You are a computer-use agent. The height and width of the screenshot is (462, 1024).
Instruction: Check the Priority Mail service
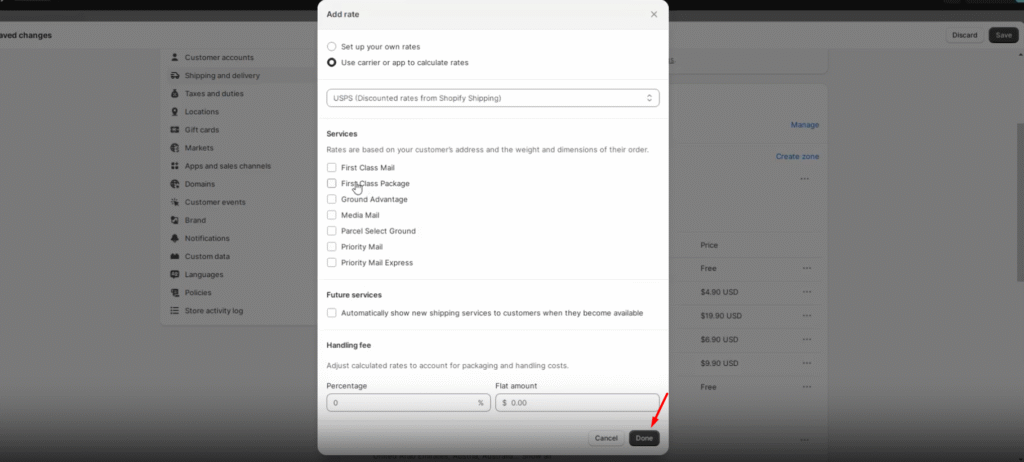[x=332, y=247]
